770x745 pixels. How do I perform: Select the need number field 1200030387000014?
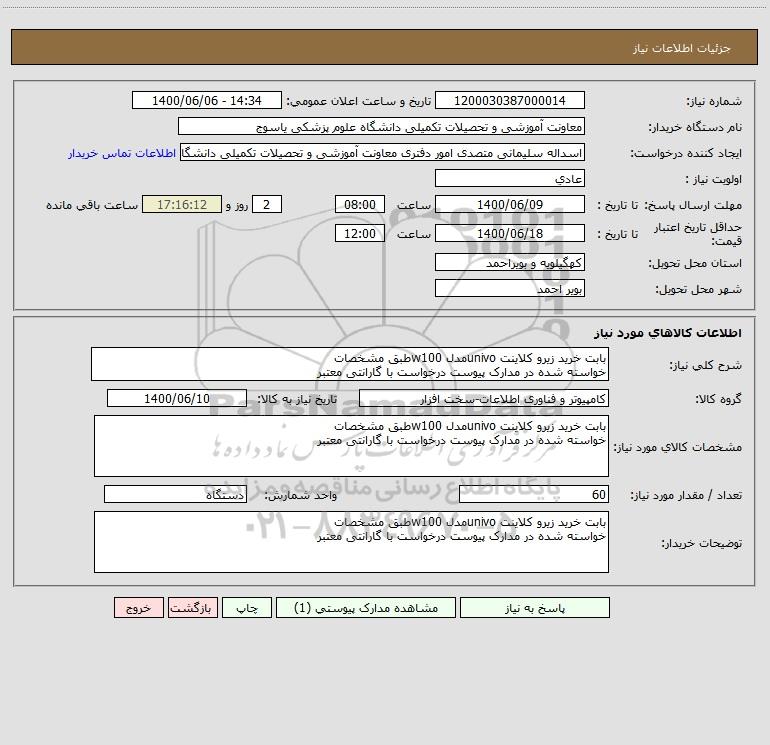click(510, 100)
